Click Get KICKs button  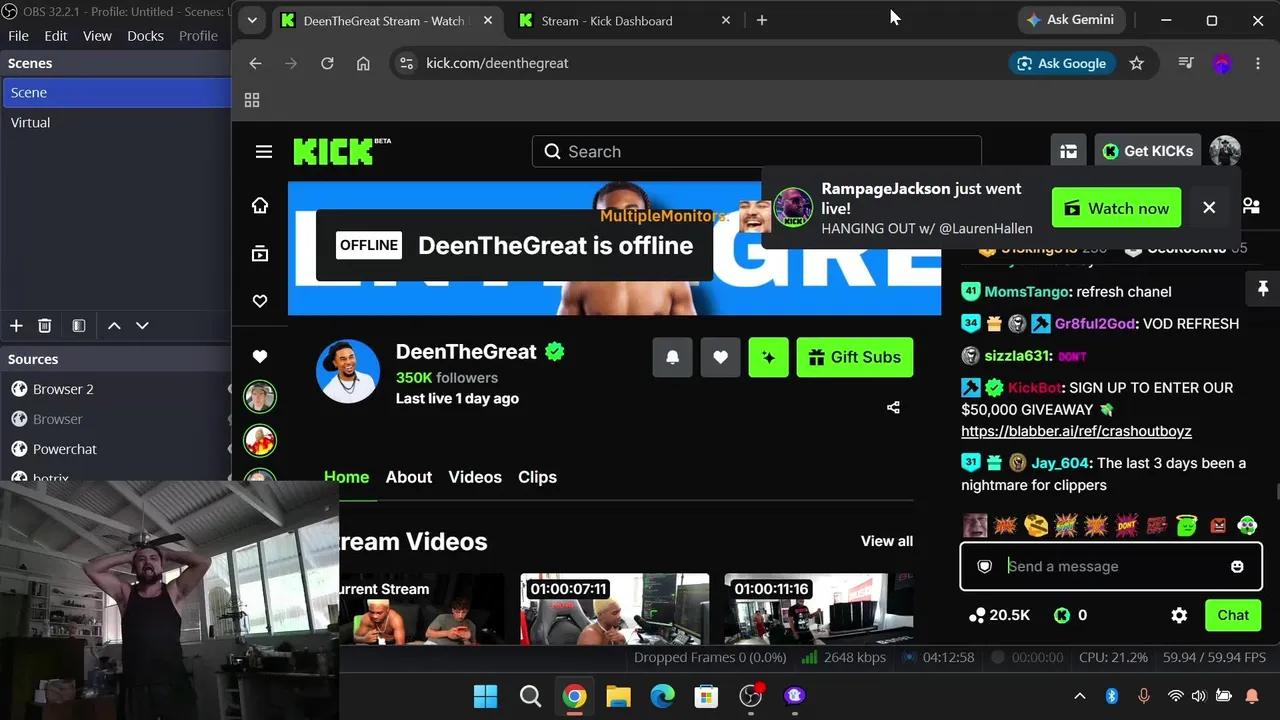point(1148,151)
